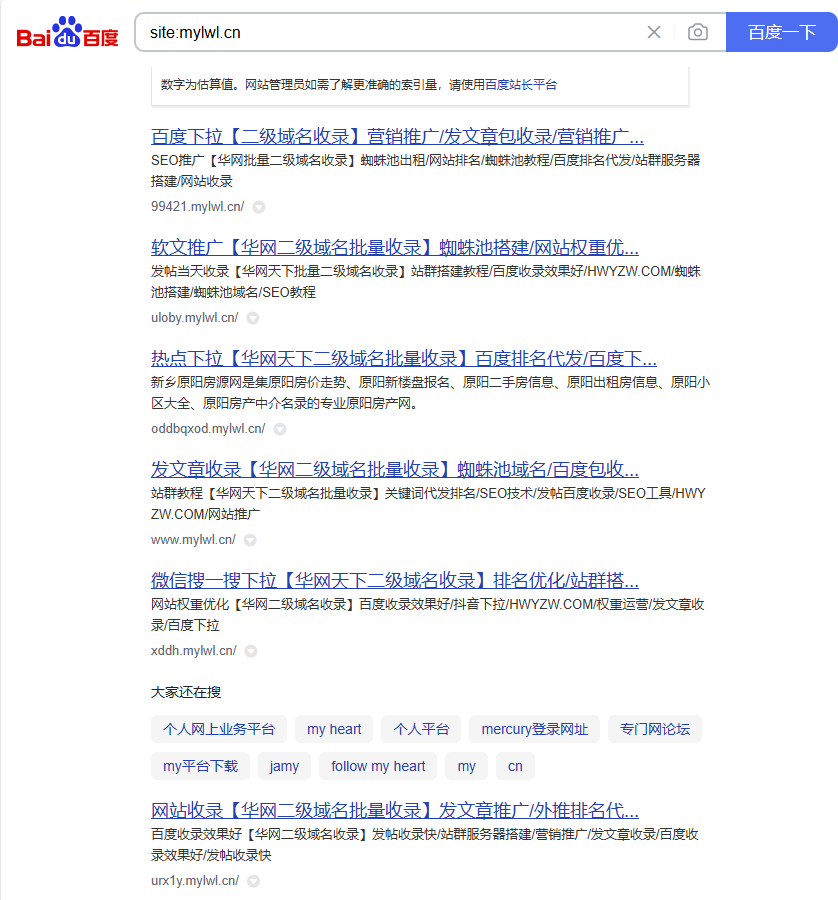Click snippet starting with 发帖当天收录
Viewport: 838px width, 900px height.
coord(425,282)
